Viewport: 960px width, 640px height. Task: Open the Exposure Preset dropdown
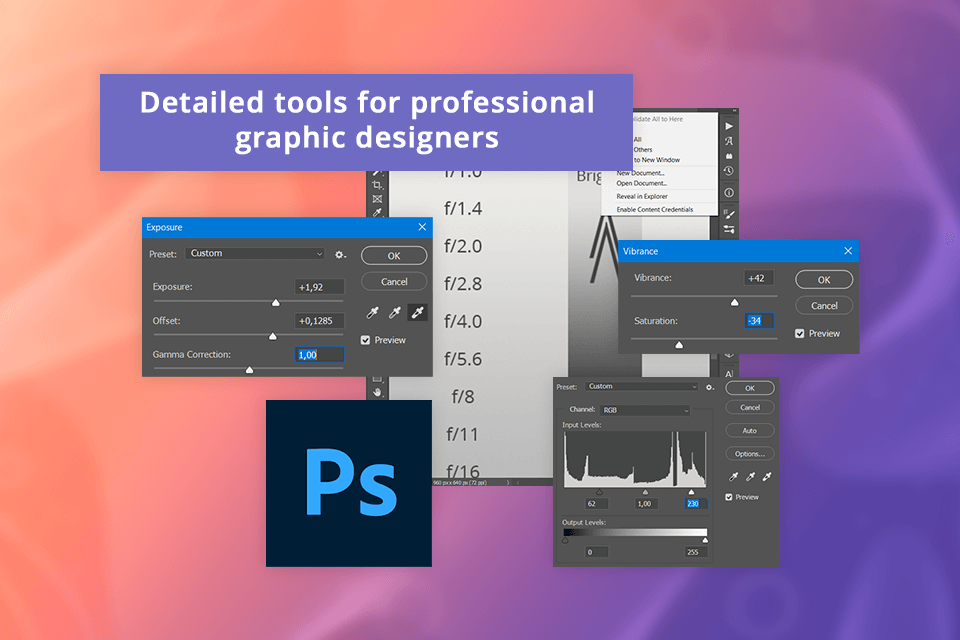coord(255,254)
